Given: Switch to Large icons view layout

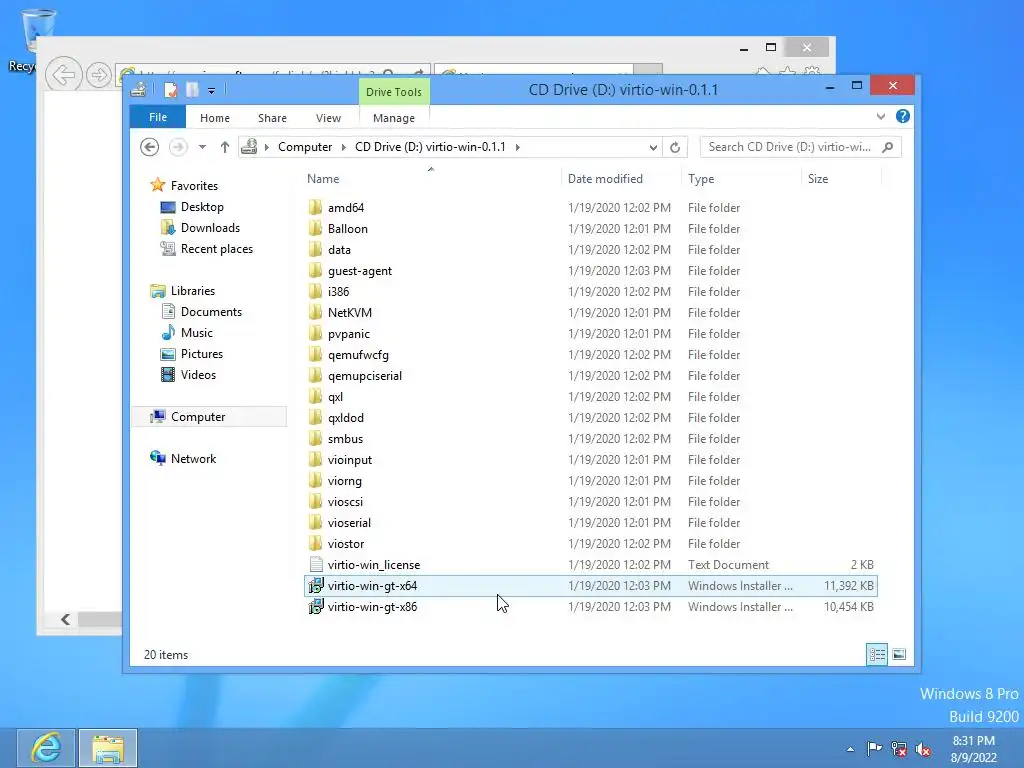Looking at the screenshot, I should [899, 654].
